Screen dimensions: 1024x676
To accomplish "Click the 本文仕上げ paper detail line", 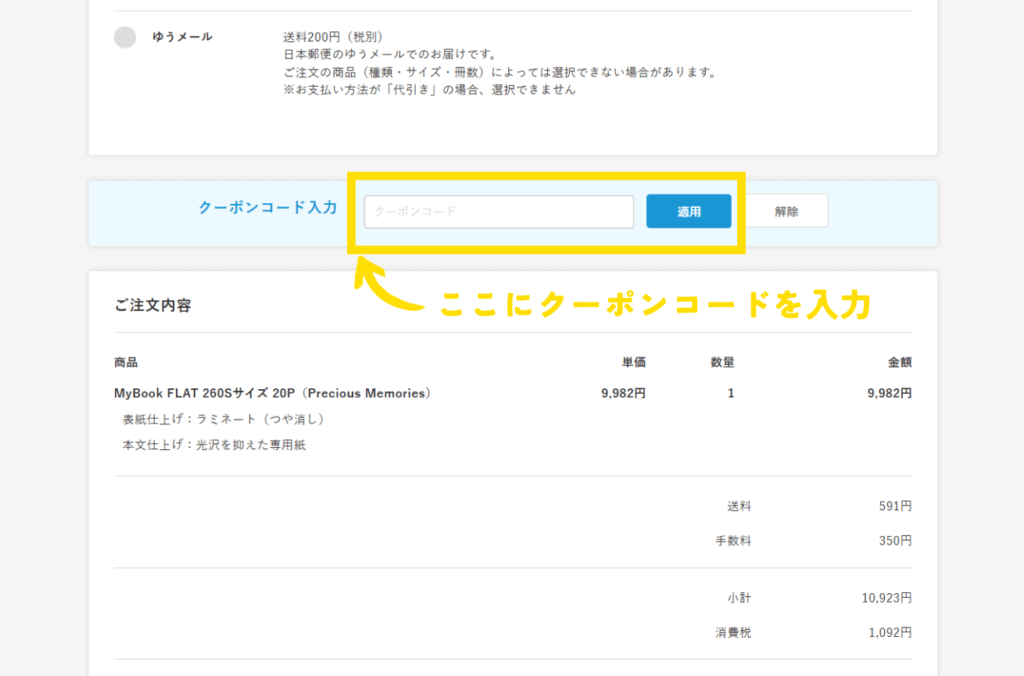I will [x=214, y=445].
